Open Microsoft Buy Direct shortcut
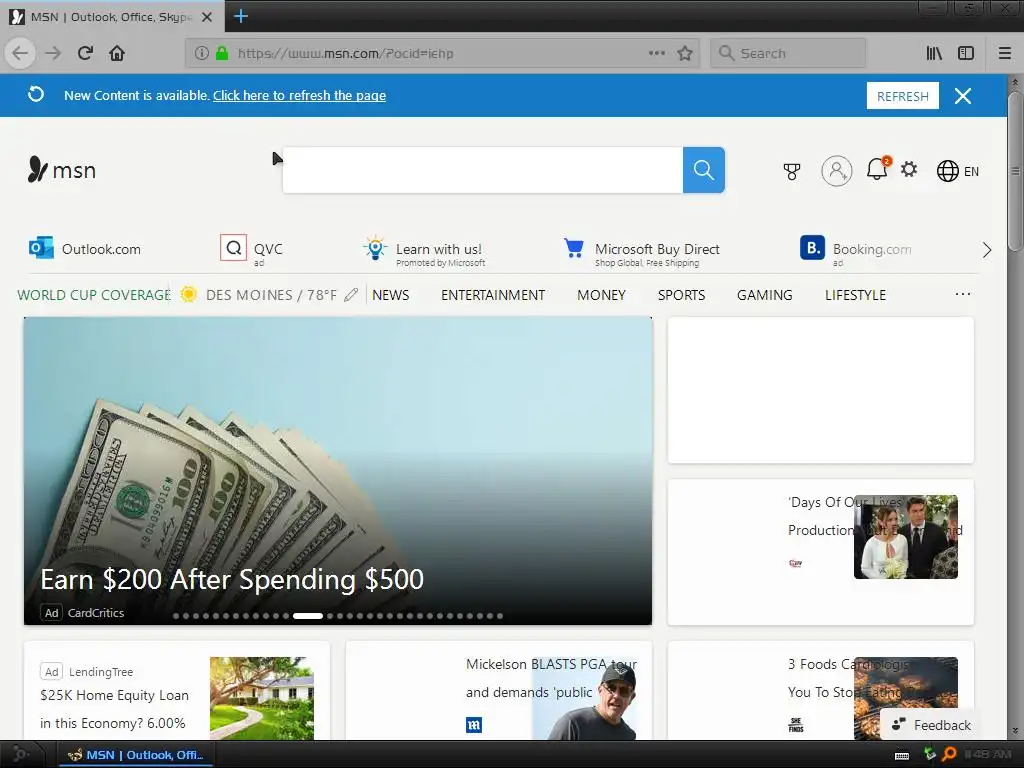 642,253
